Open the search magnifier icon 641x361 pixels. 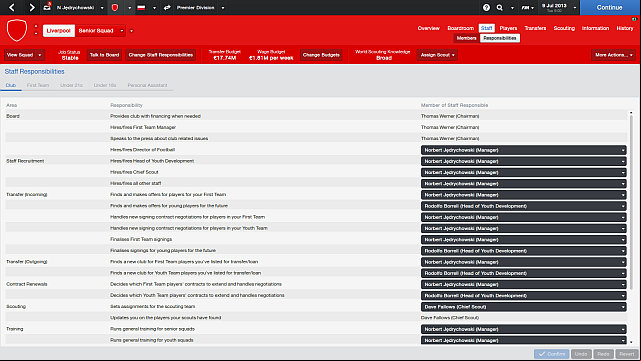(500, 7)
